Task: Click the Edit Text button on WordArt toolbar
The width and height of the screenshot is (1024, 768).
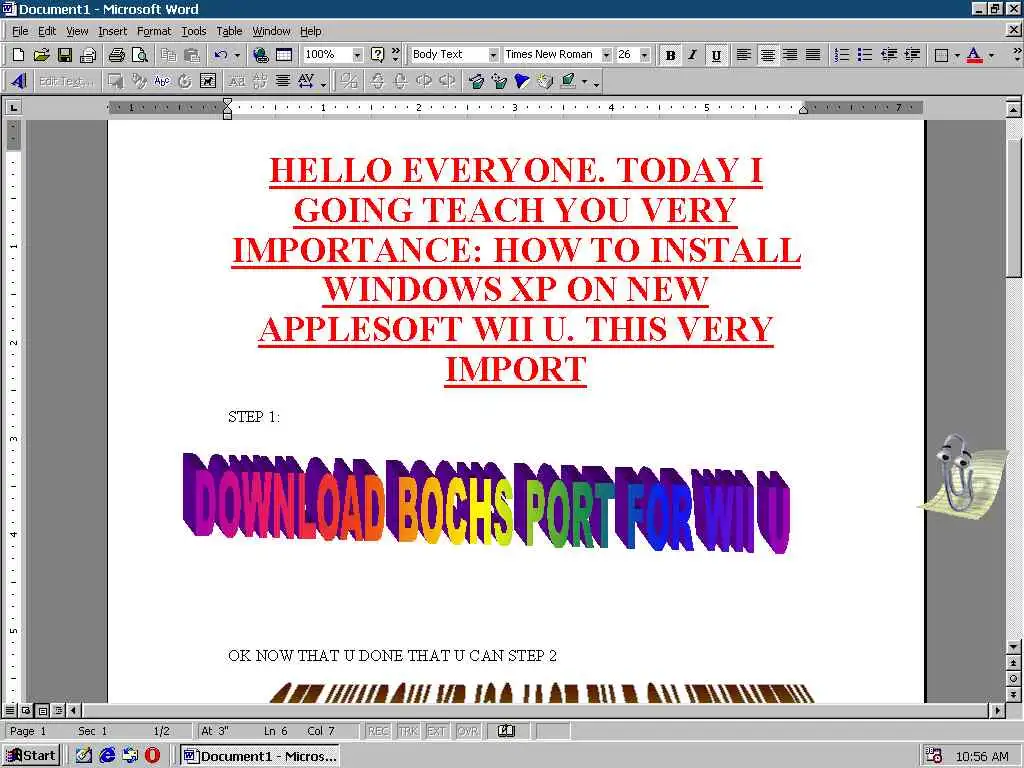Action: coord(65,81)
